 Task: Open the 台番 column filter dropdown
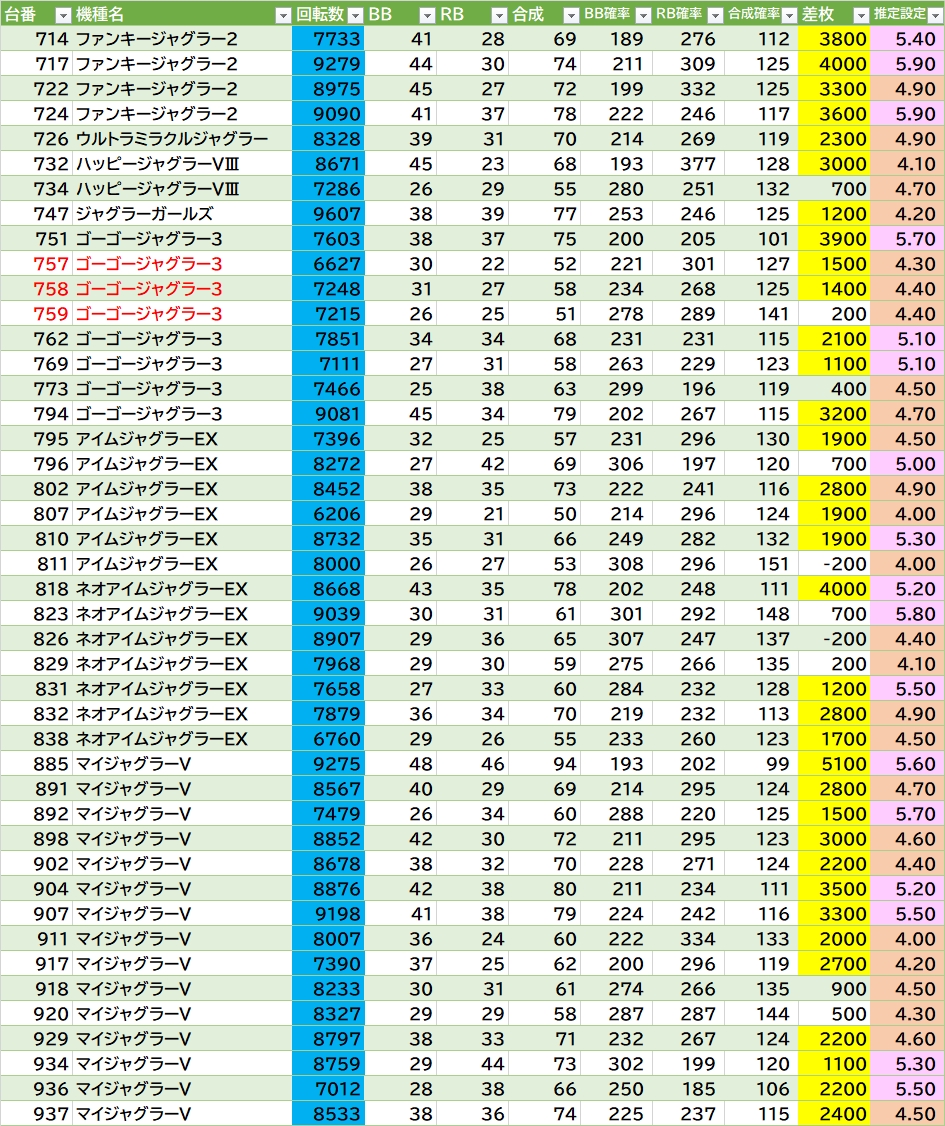coord(62,15)
